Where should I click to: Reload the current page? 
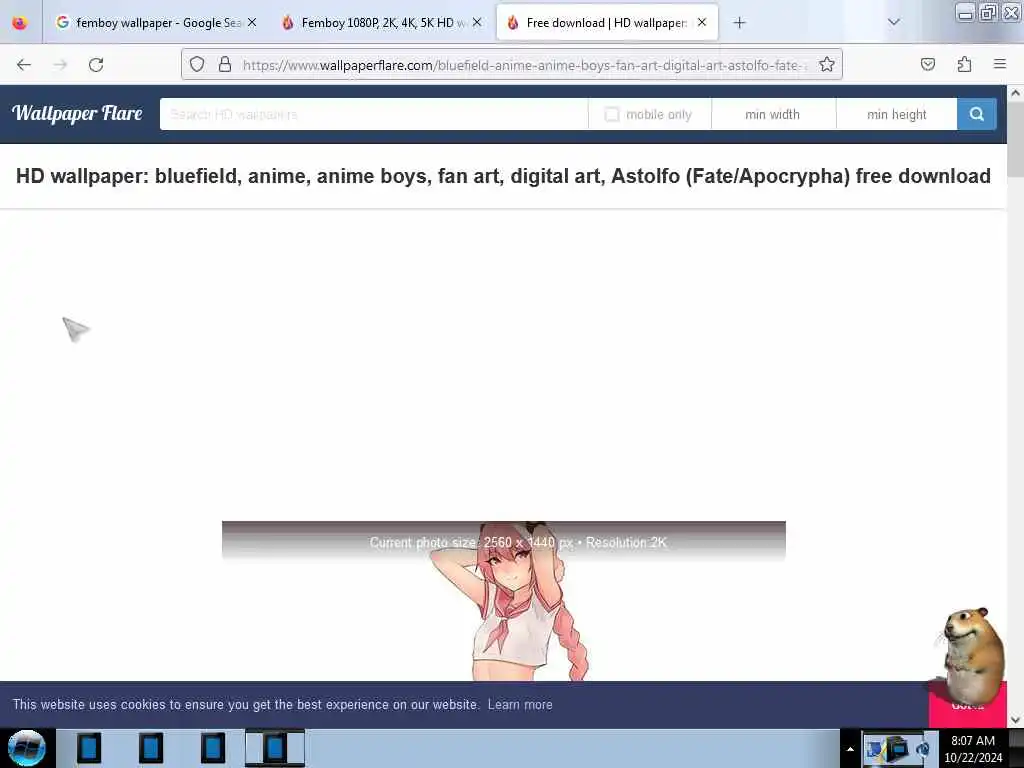pyautogui.click(x=96, y=65)
